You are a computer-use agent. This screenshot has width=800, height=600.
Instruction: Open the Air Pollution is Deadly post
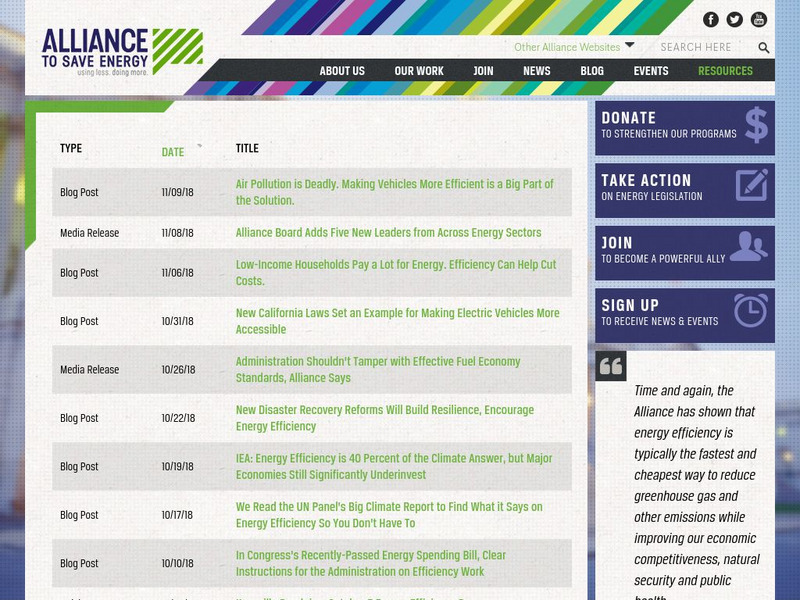[x=394, y=192]
